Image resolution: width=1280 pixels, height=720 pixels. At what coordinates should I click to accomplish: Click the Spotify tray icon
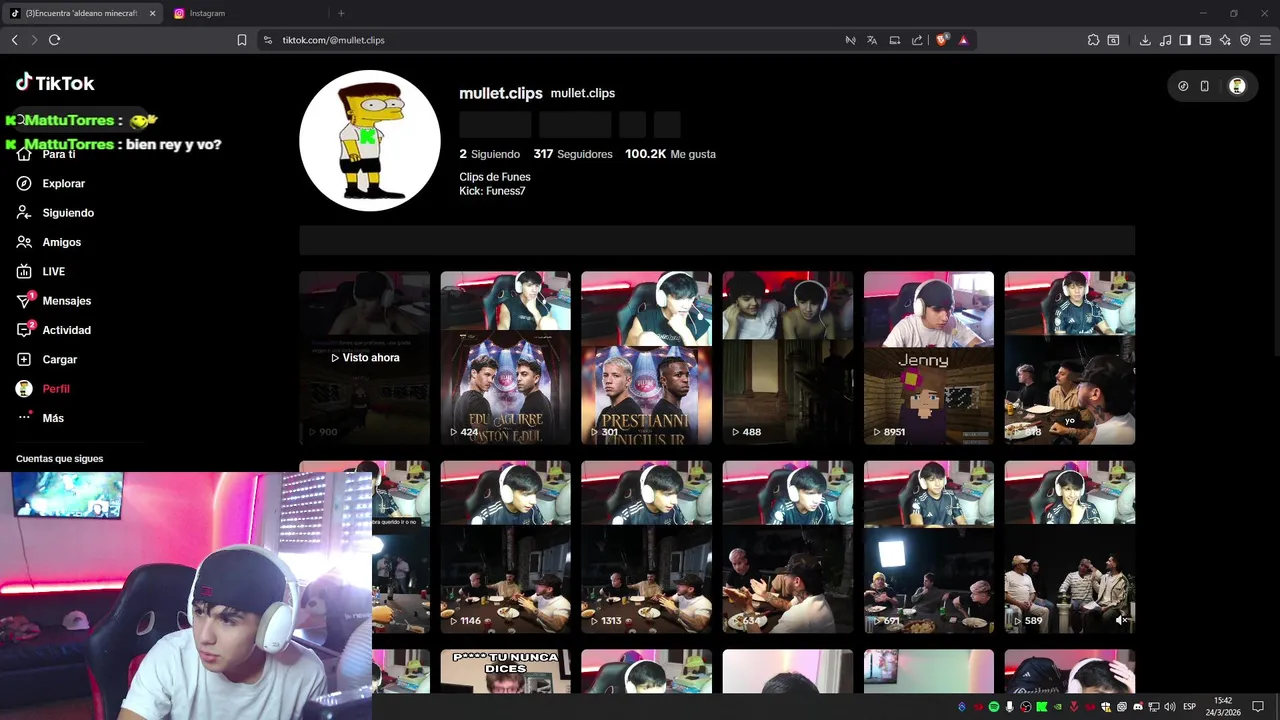[x=994, y=707]
